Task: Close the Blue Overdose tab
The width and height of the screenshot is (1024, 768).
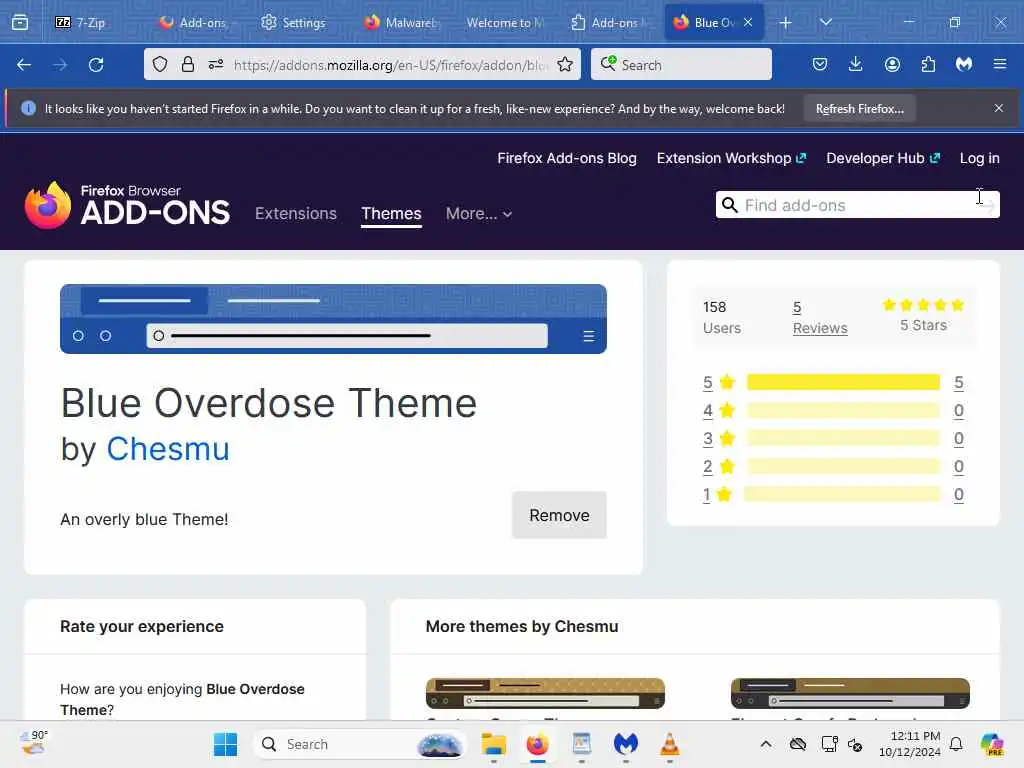Action: pos(748,22)
